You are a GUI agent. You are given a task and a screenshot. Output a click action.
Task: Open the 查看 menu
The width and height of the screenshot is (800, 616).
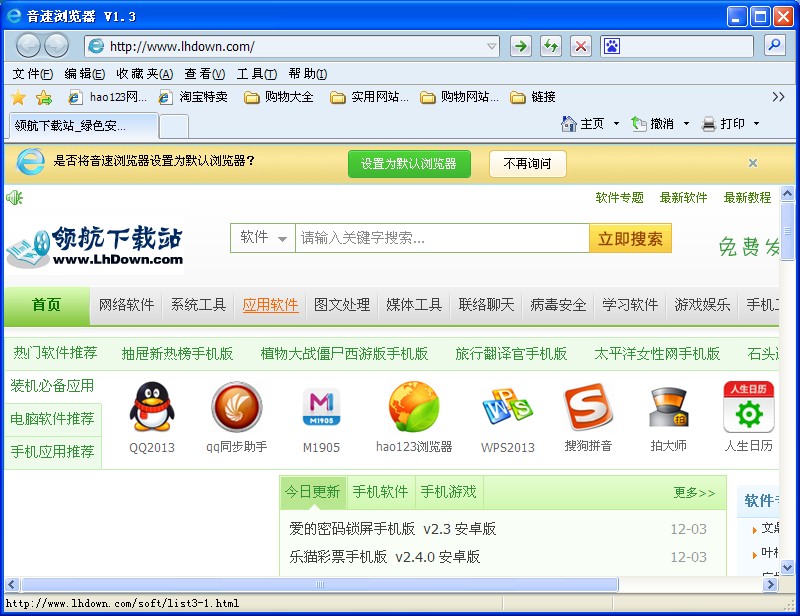(x=205, y=74)
